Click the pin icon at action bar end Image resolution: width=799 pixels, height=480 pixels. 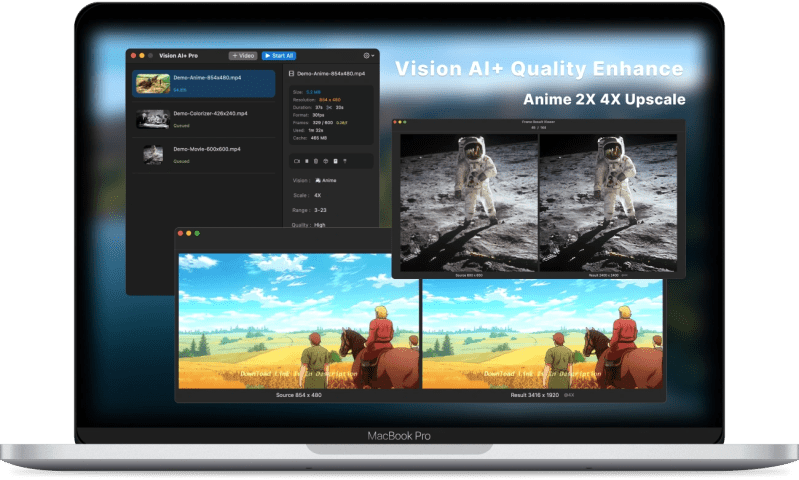(345, 161)
